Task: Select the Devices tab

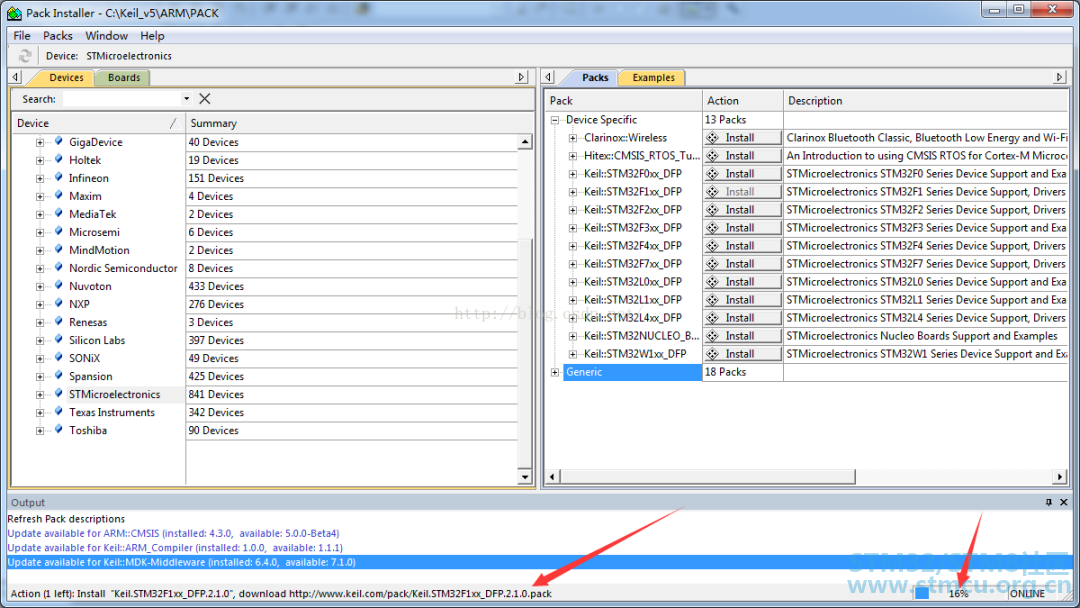Action: click(66, 78)
